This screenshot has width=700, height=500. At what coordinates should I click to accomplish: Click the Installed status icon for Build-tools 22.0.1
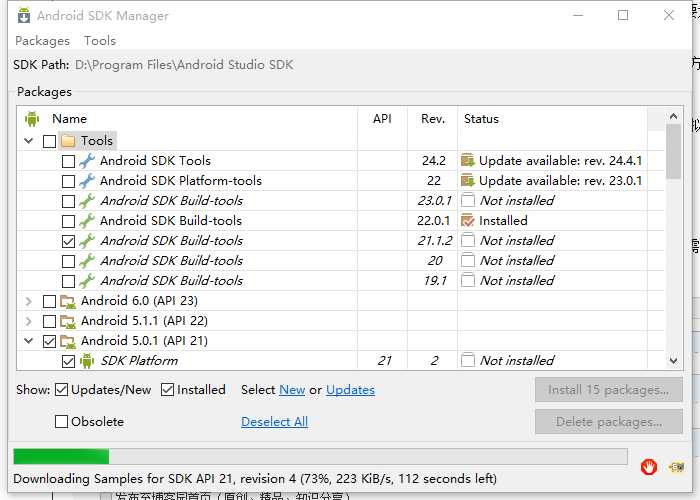click(x=467, y=221)
